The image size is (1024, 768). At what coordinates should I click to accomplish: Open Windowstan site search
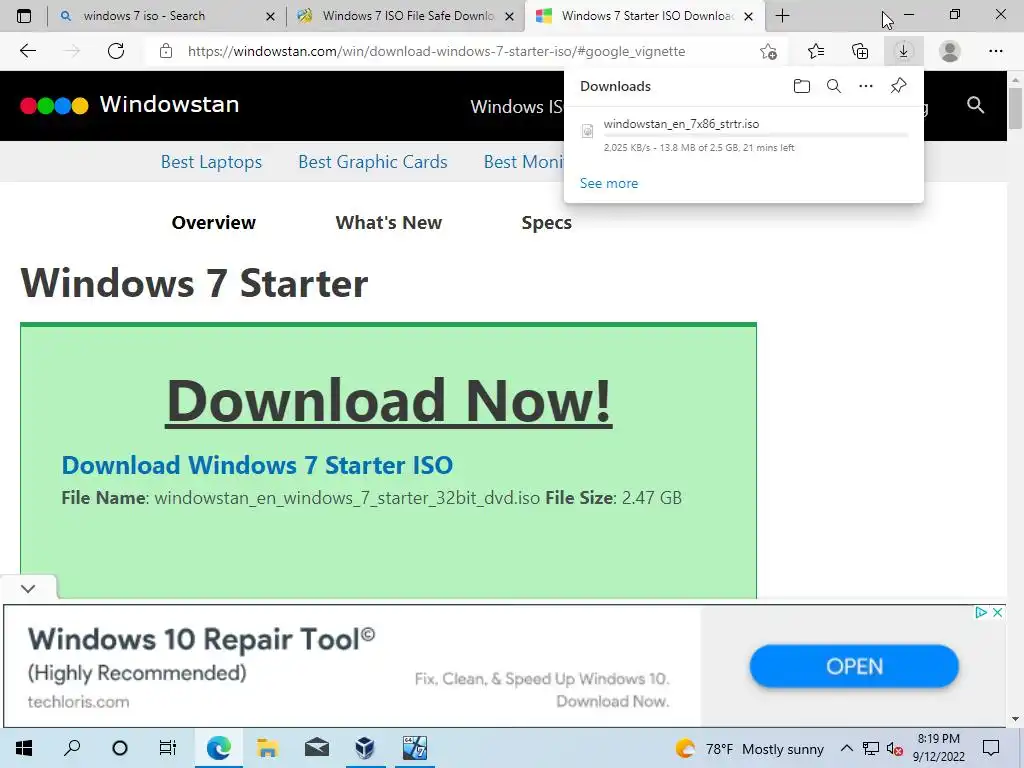975,104
